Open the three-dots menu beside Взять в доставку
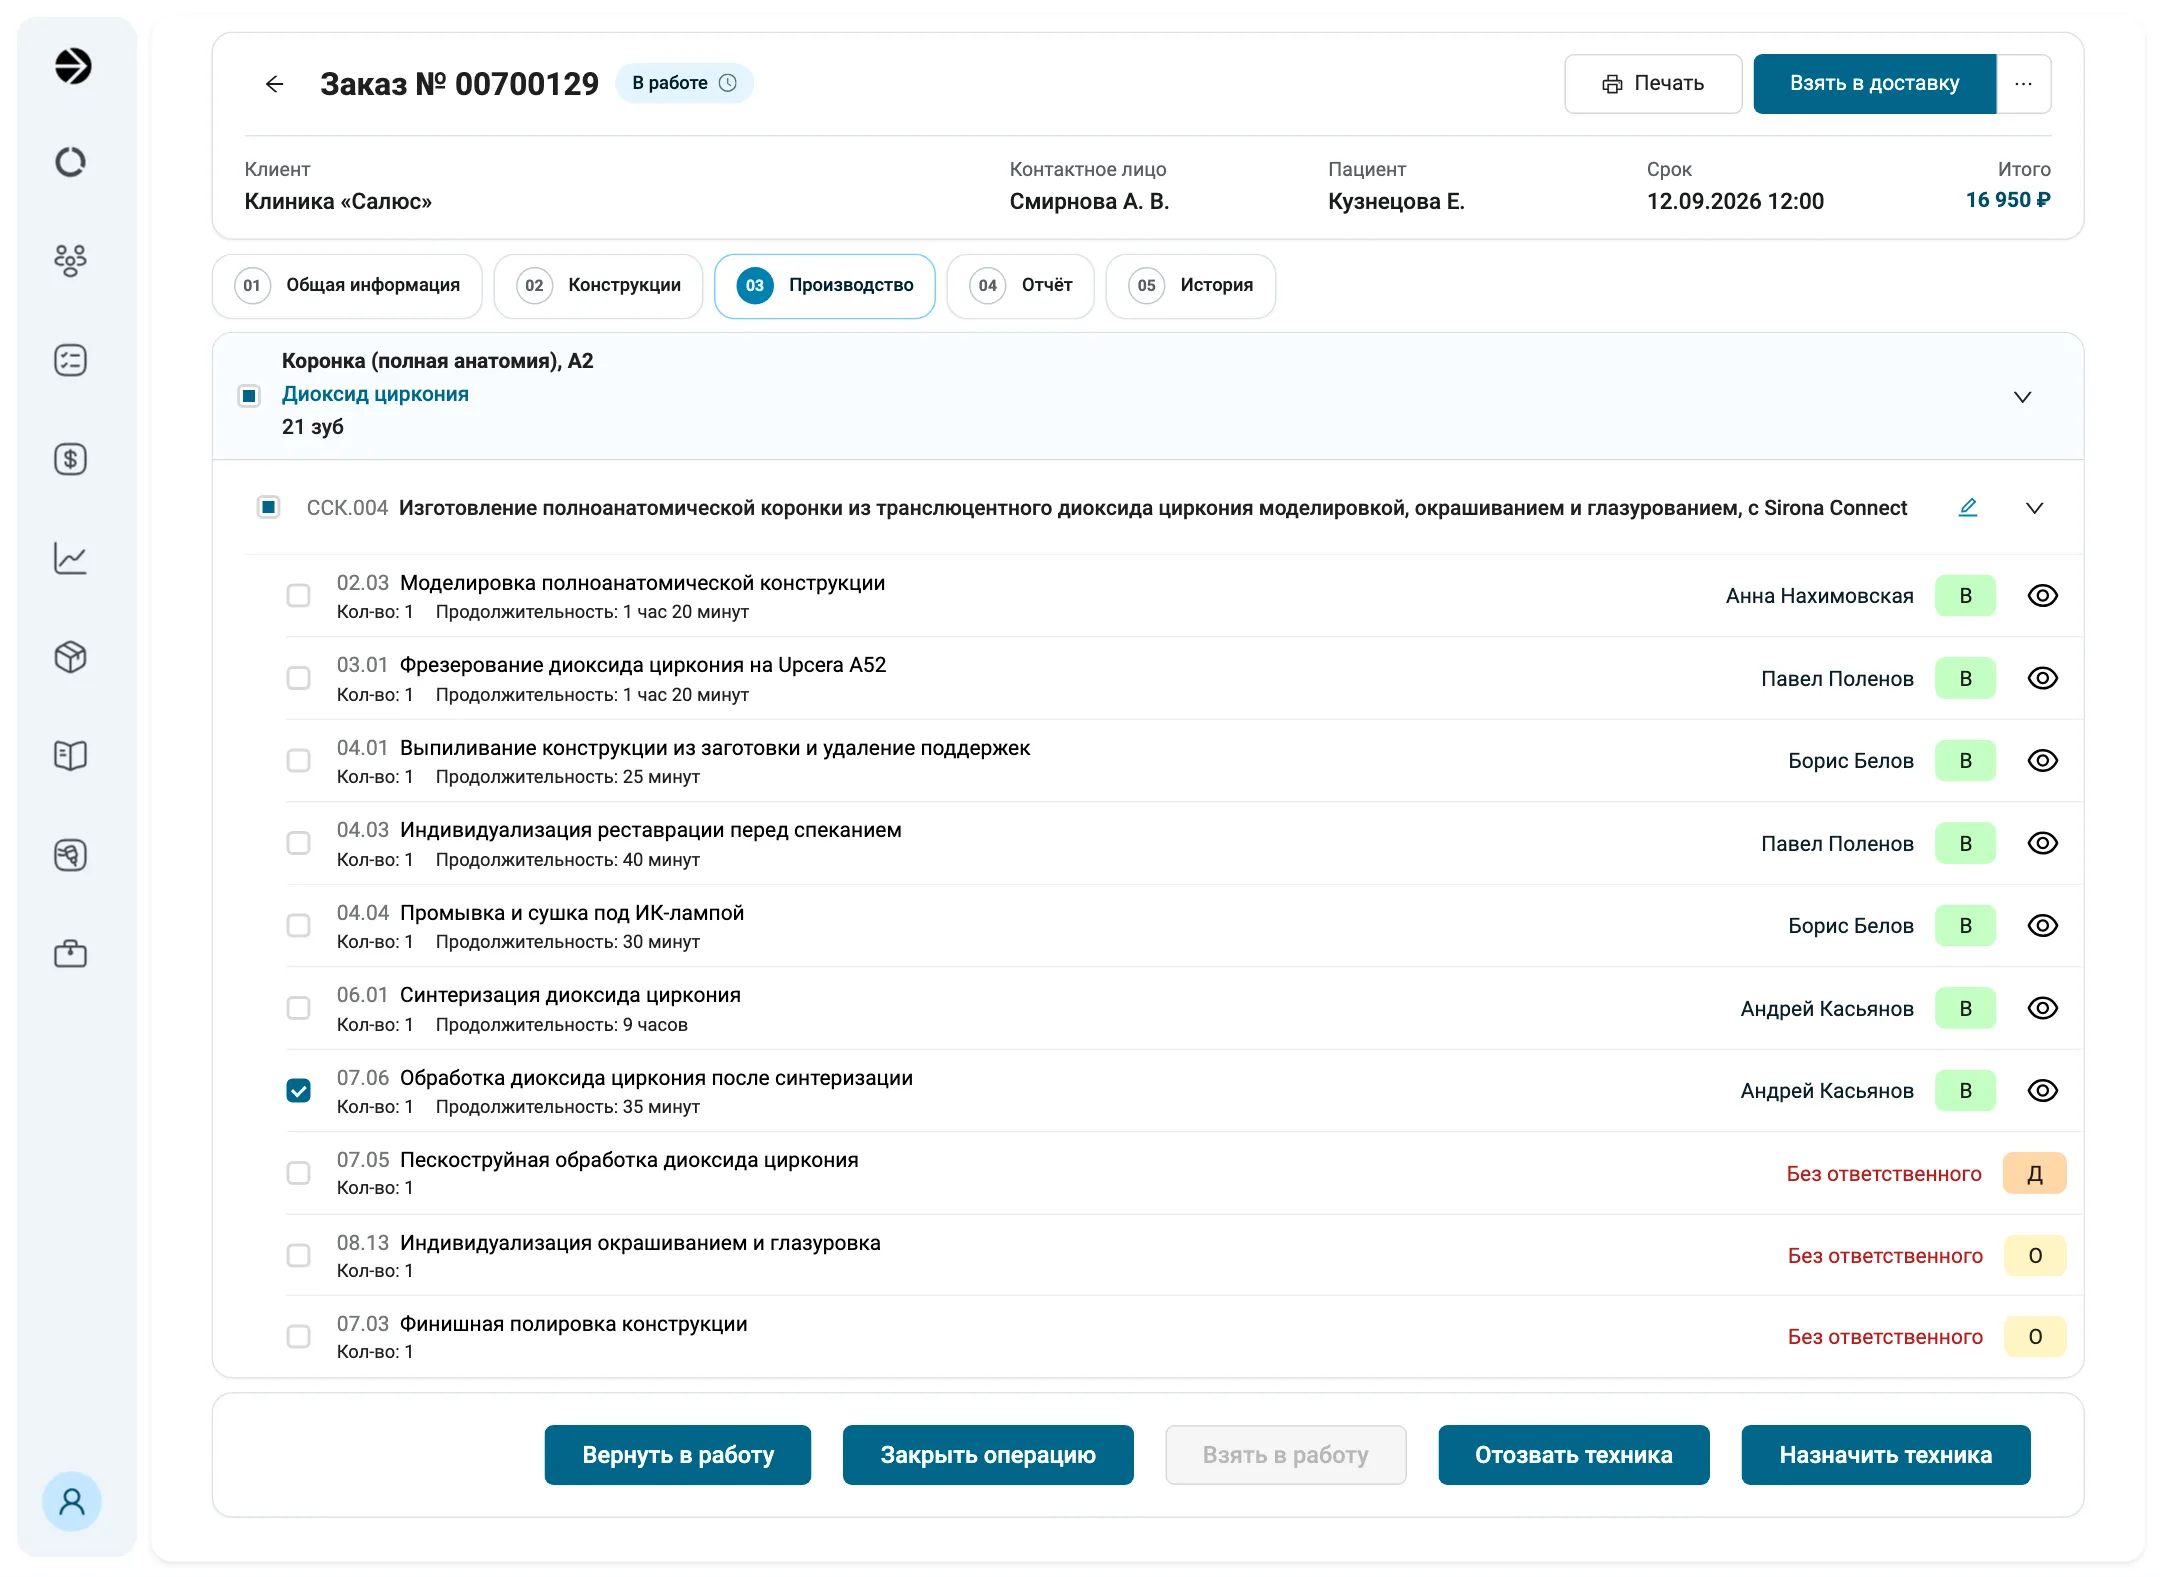 pos(2023,84)
